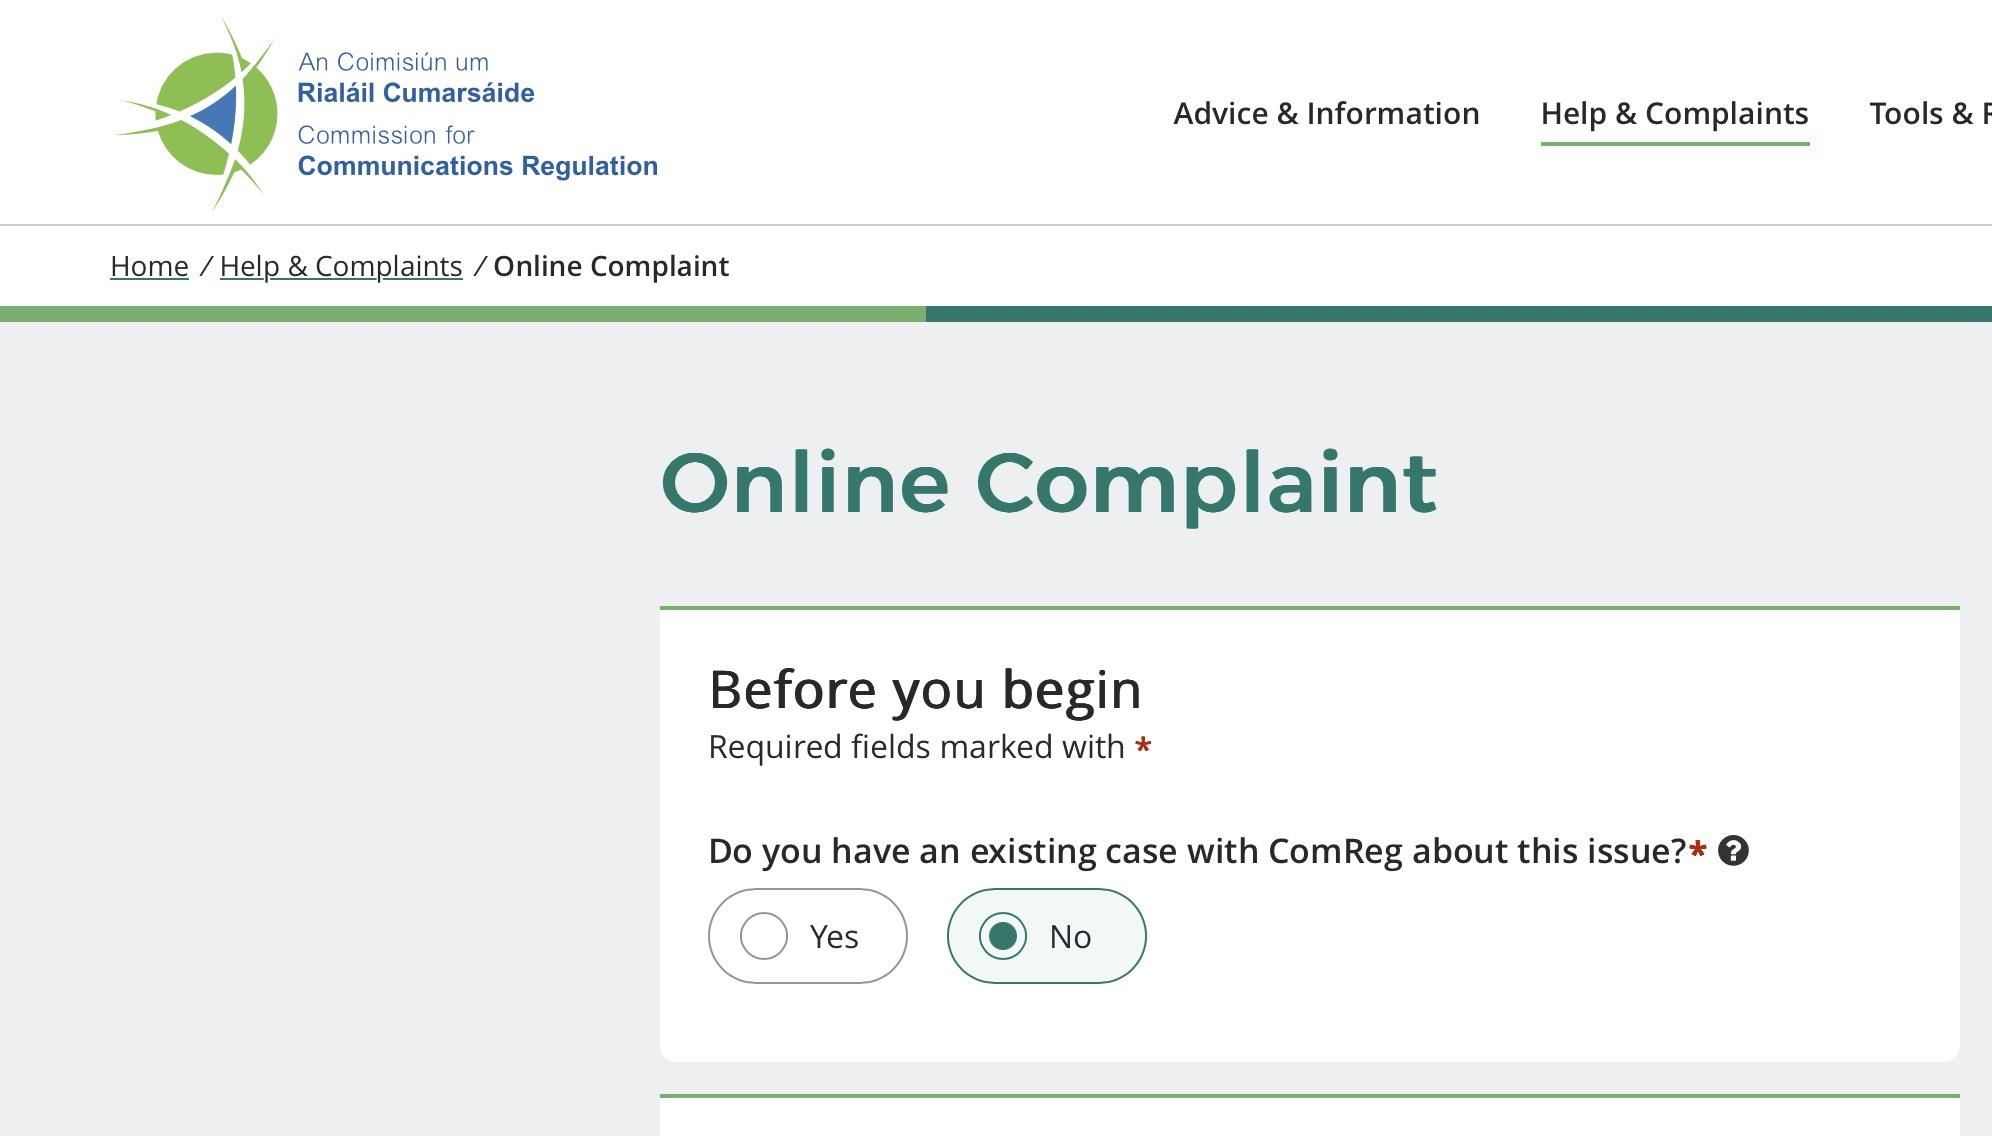Click the red asterisk beside Required fields
The image size is (1992, 1136).
pos(1143,747)
